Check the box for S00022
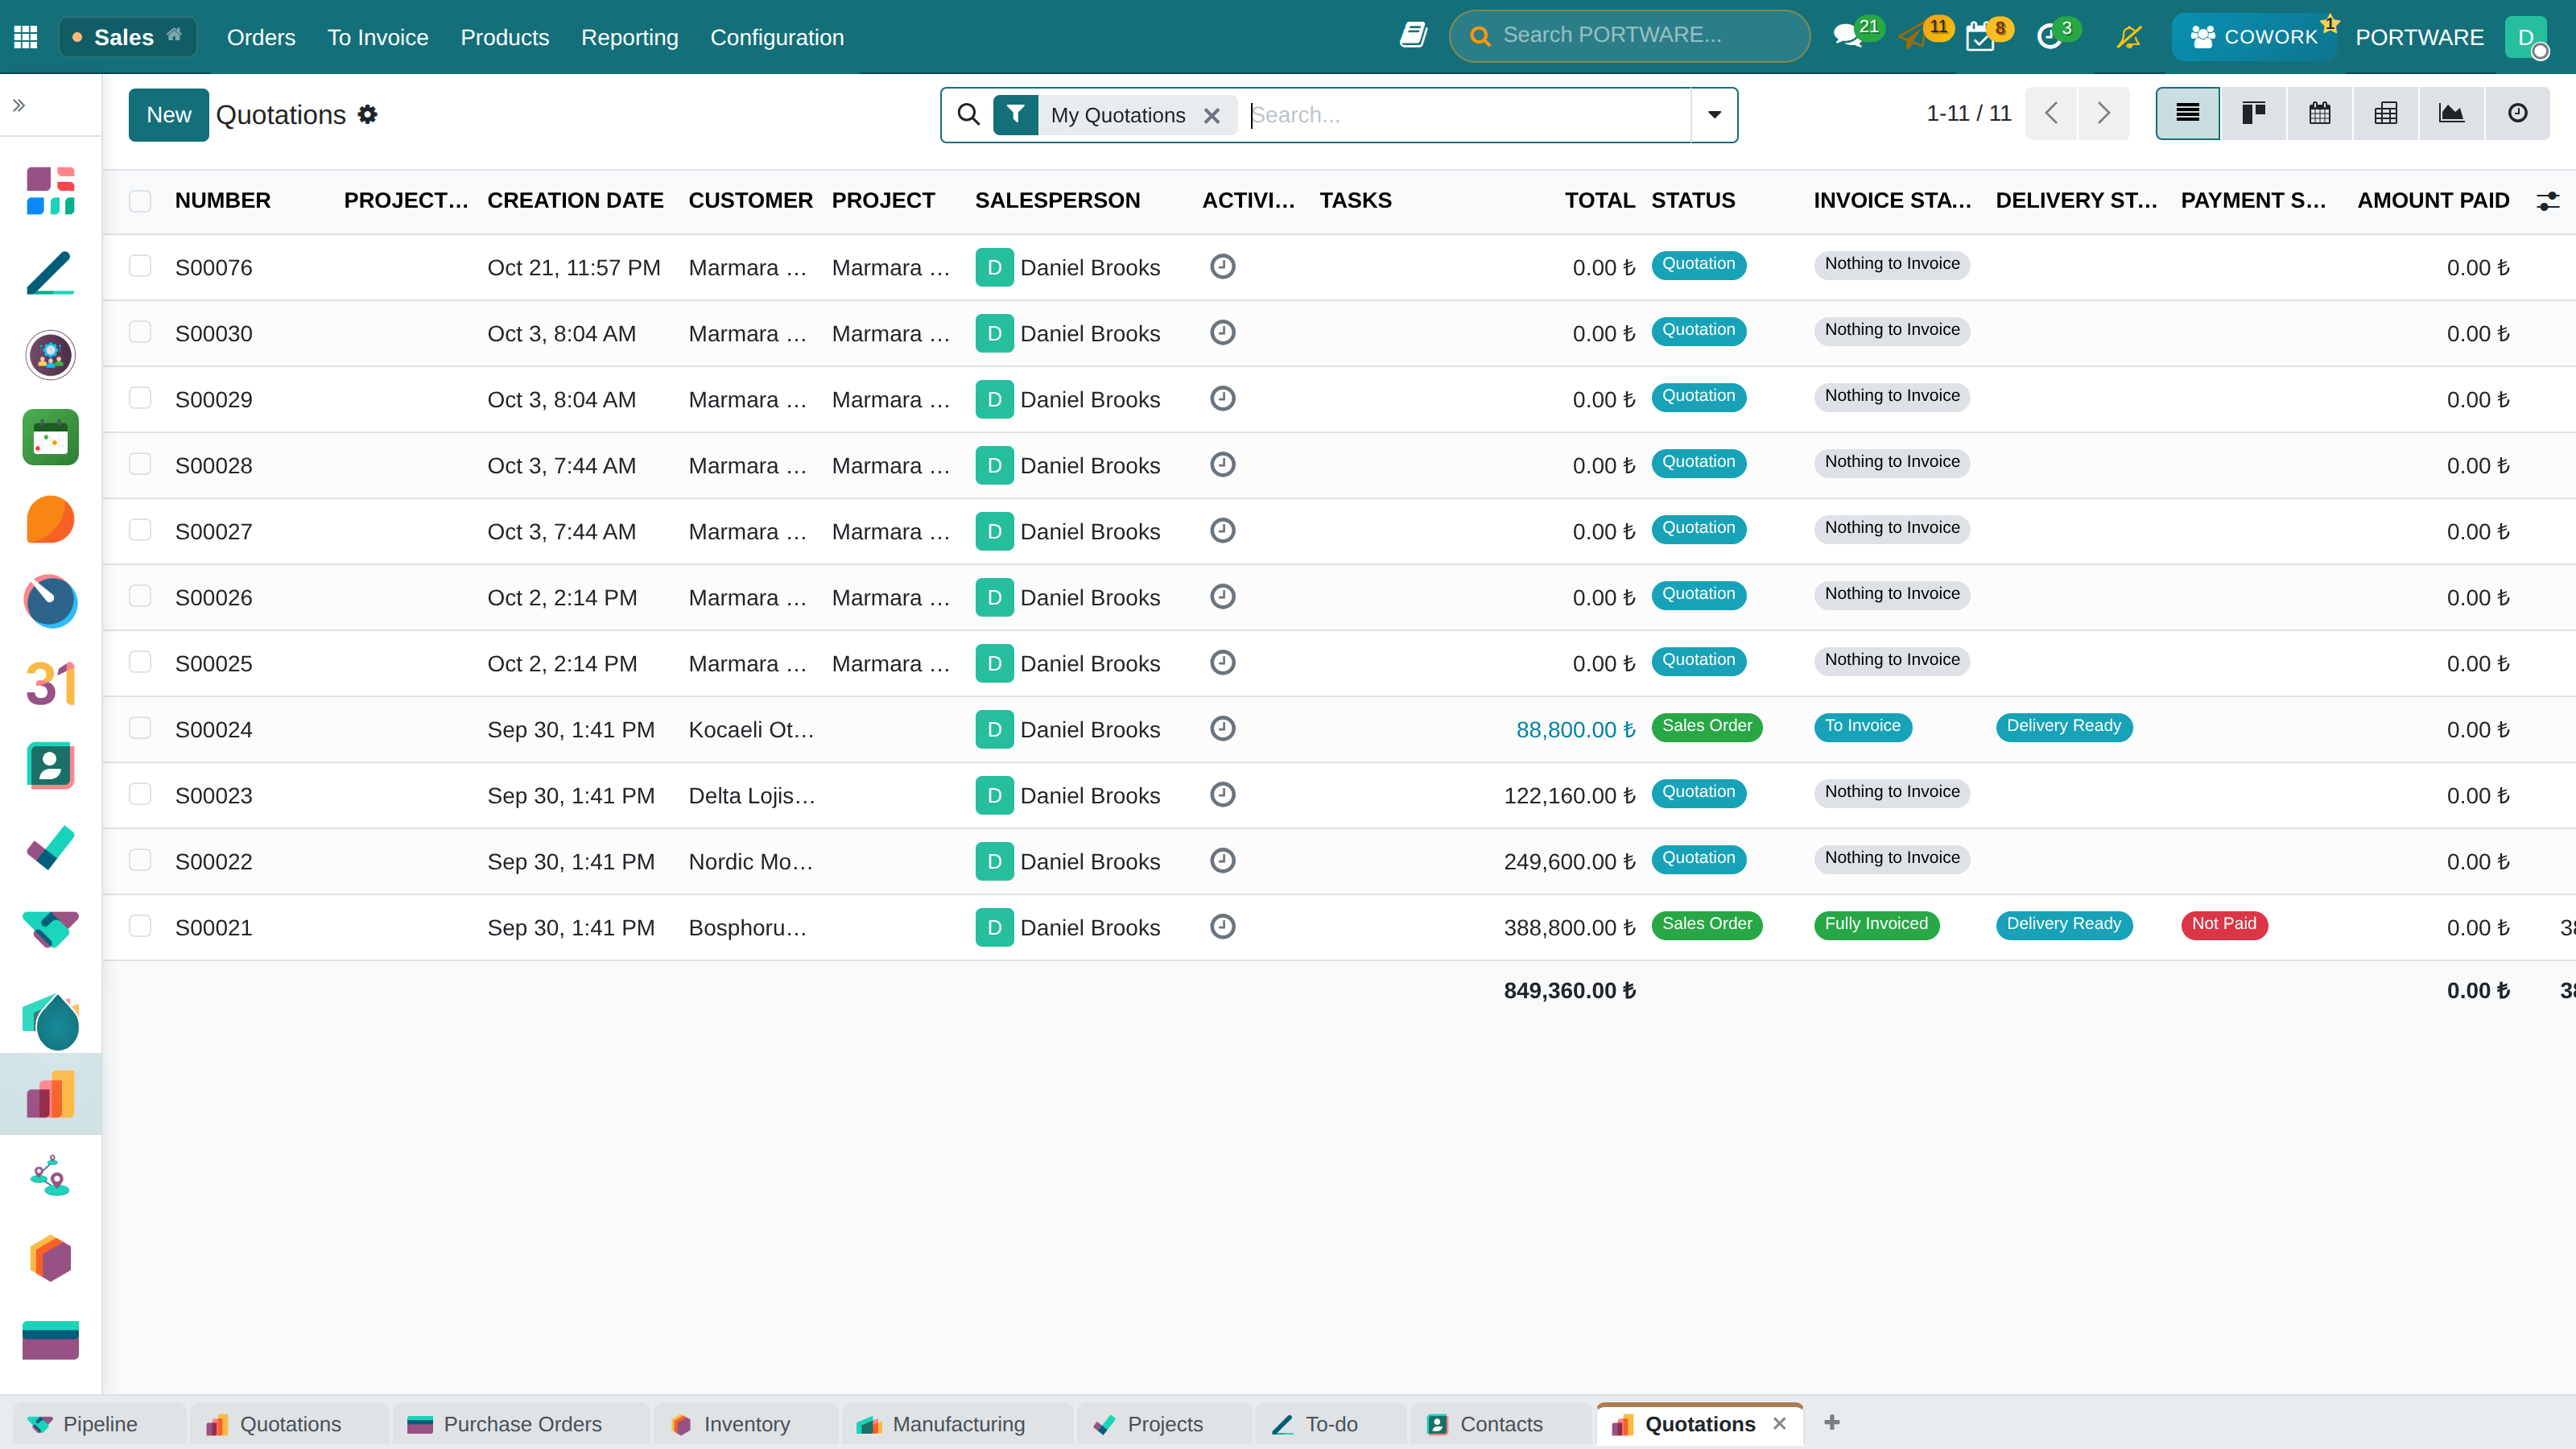Screen dimensions: 2576x1449 (x=140, y=860)
